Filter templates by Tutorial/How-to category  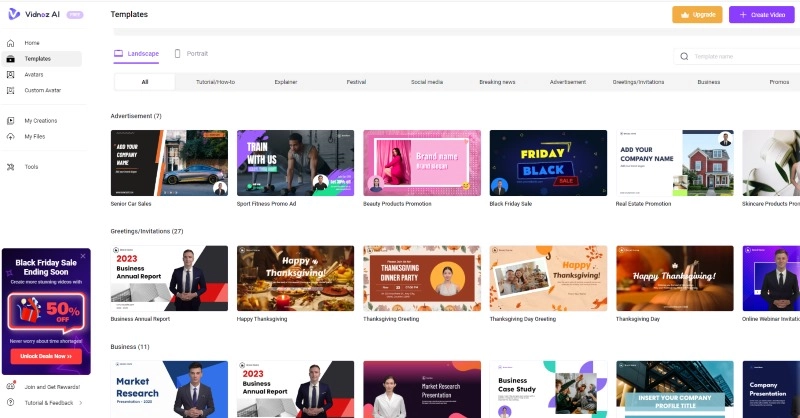click(214, 82)
